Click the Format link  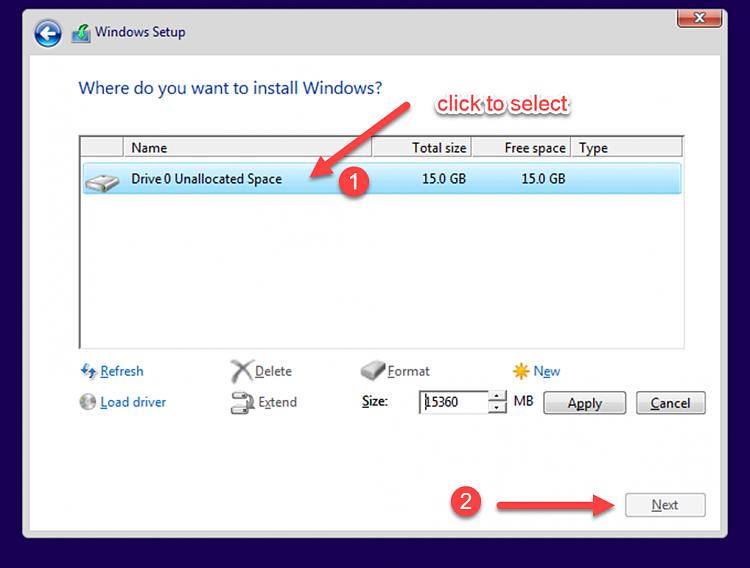[408, 371]
